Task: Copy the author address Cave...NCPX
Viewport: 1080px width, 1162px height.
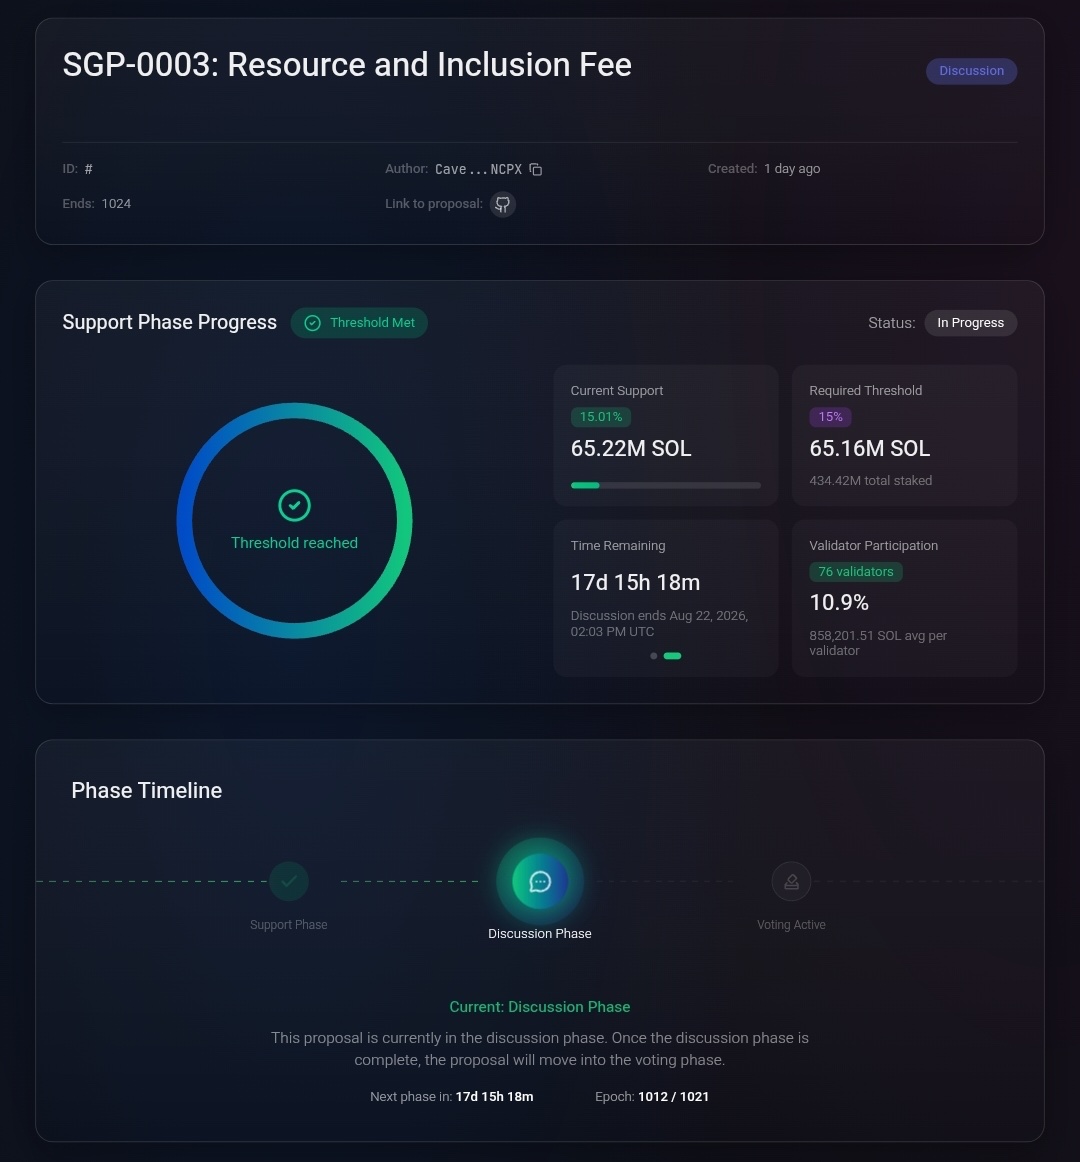Action: (535, 170)
